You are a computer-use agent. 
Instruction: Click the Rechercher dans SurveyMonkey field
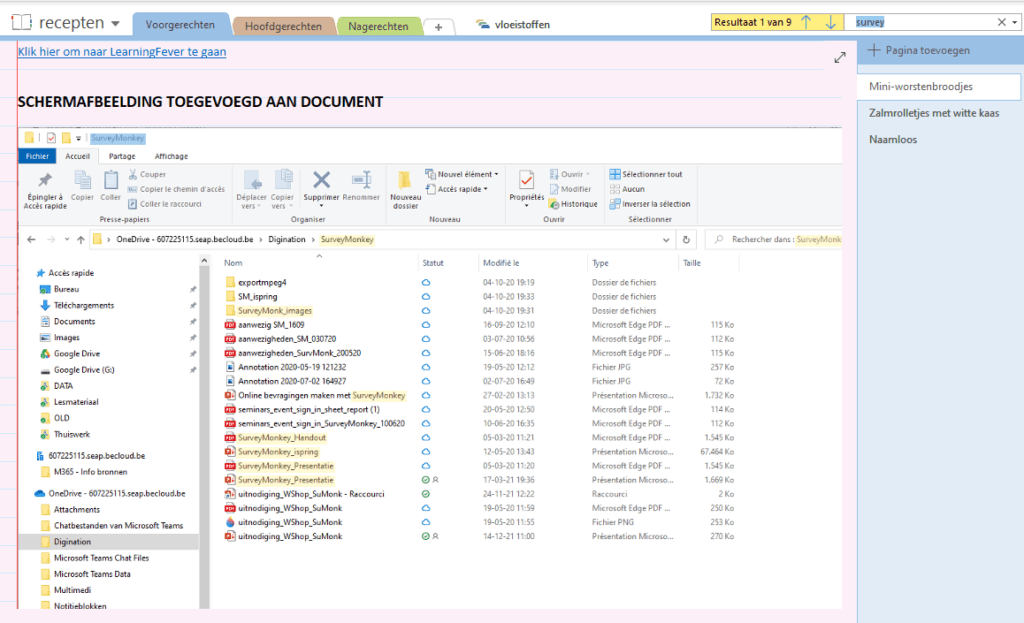click(775, 240)
